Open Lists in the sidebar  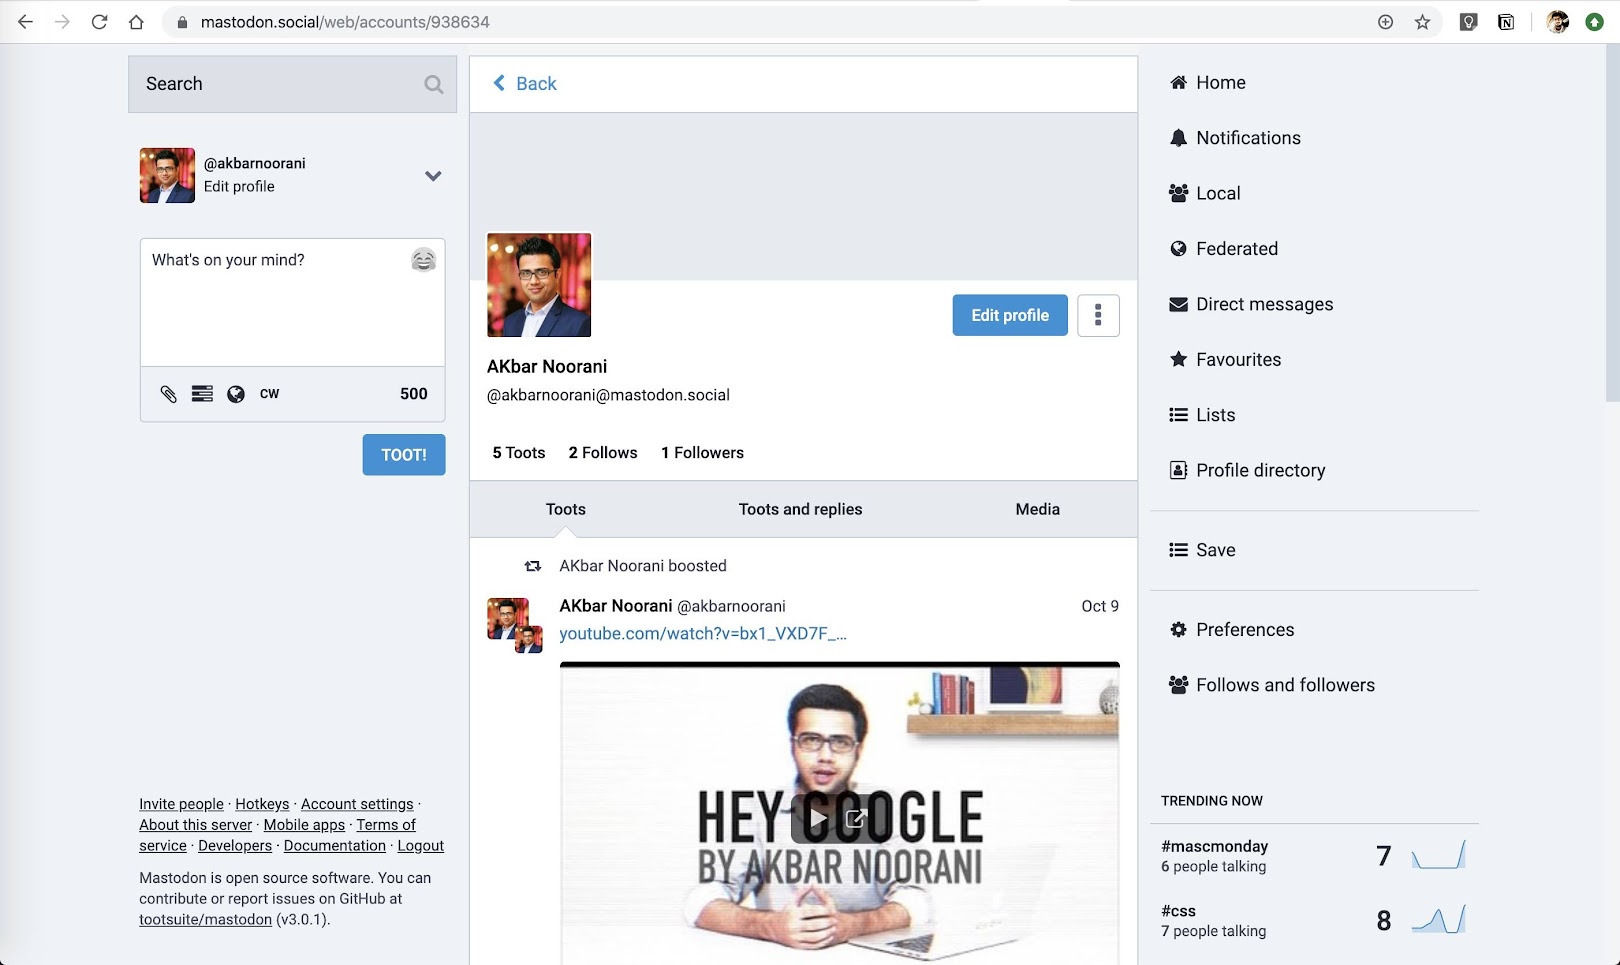click(1202, 415)
